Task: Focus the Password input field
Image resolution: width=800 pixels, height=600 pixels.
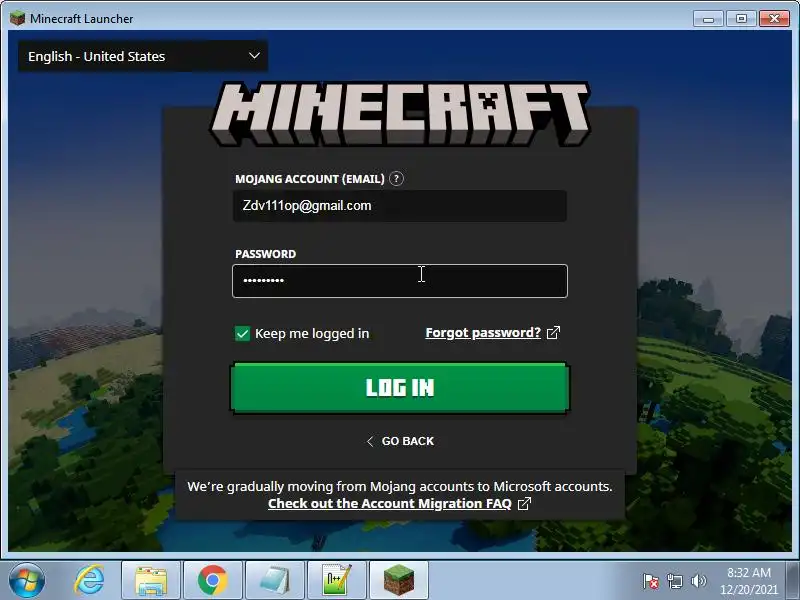Action: tap(399, 281)
